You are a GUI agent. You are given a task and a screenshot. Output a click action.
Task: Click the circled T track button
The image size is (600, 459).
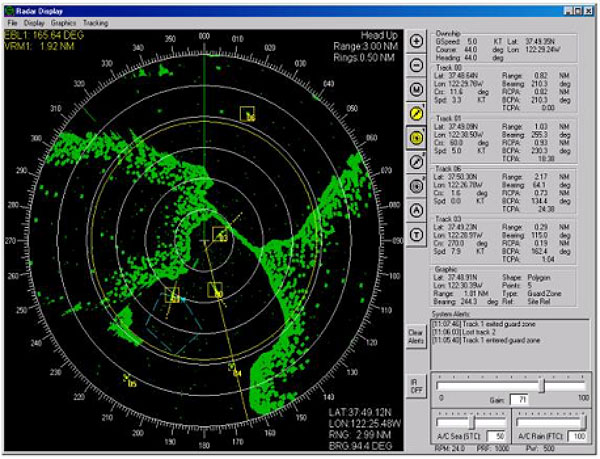[416, 234]
